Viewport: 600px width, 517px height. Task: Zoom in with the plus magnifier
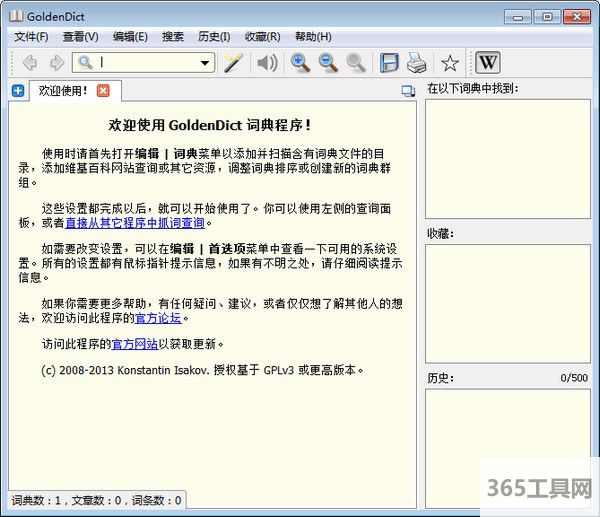click(x=300, y=63)
